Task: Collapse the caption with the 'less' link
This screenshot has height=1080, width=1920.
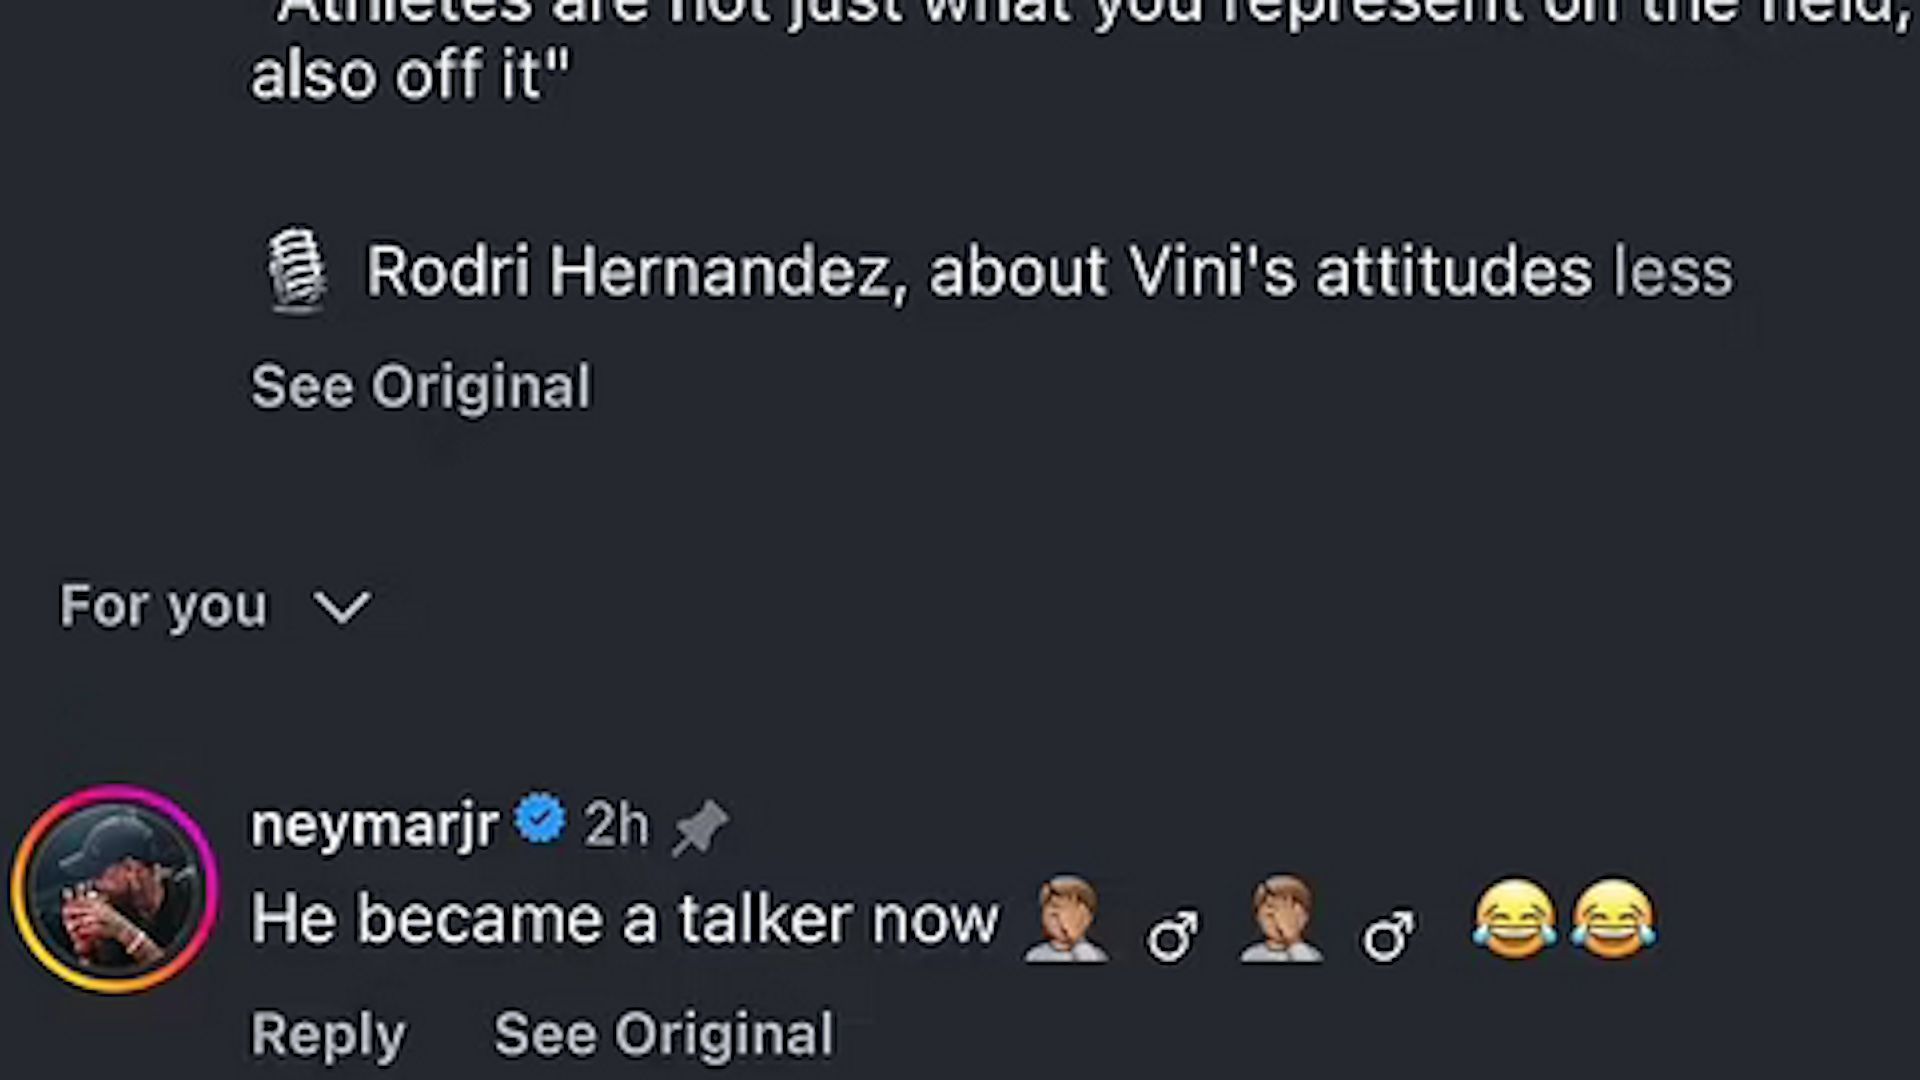Action: tap(1673, 272)
